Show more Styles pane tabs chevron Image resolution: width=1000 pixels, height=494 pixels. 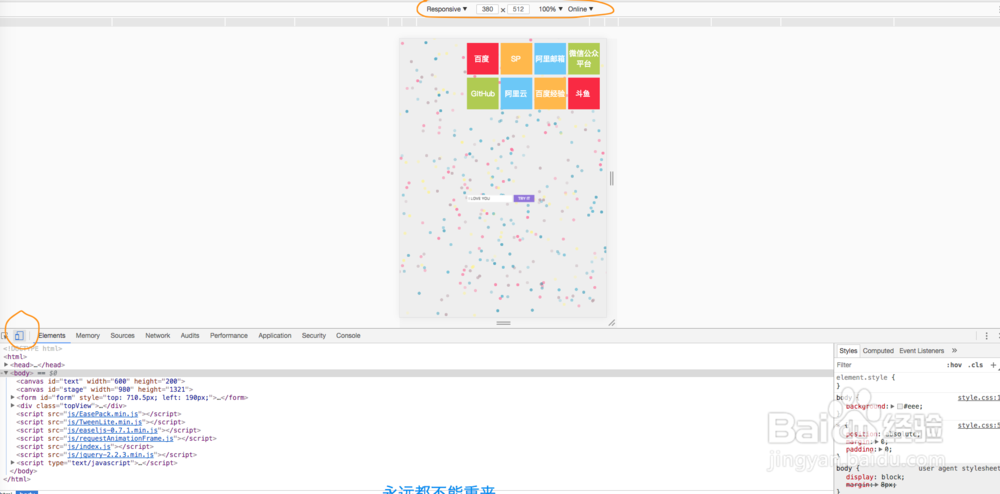(x=954, y=351)
